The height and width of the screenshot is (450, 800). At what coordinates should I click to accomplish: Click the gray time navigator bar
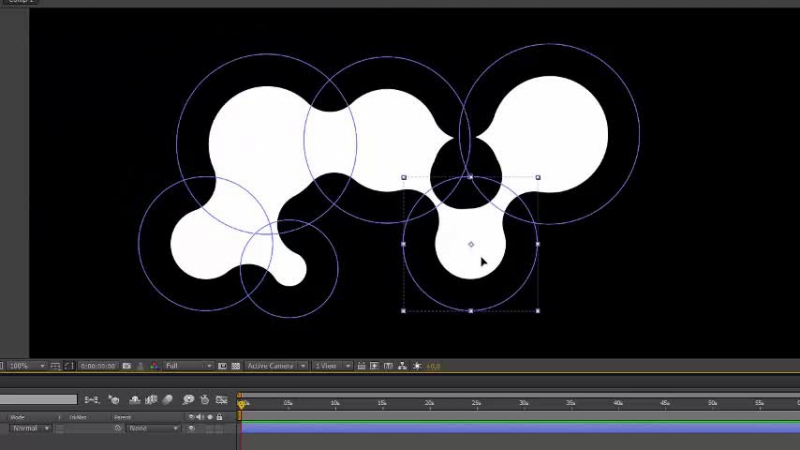tap(520, 395)
